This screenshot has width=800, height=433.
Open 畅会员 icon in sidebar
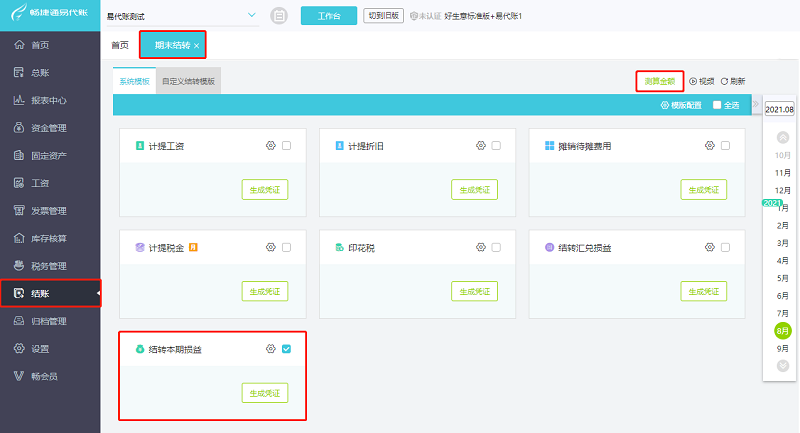pos(19,376)
